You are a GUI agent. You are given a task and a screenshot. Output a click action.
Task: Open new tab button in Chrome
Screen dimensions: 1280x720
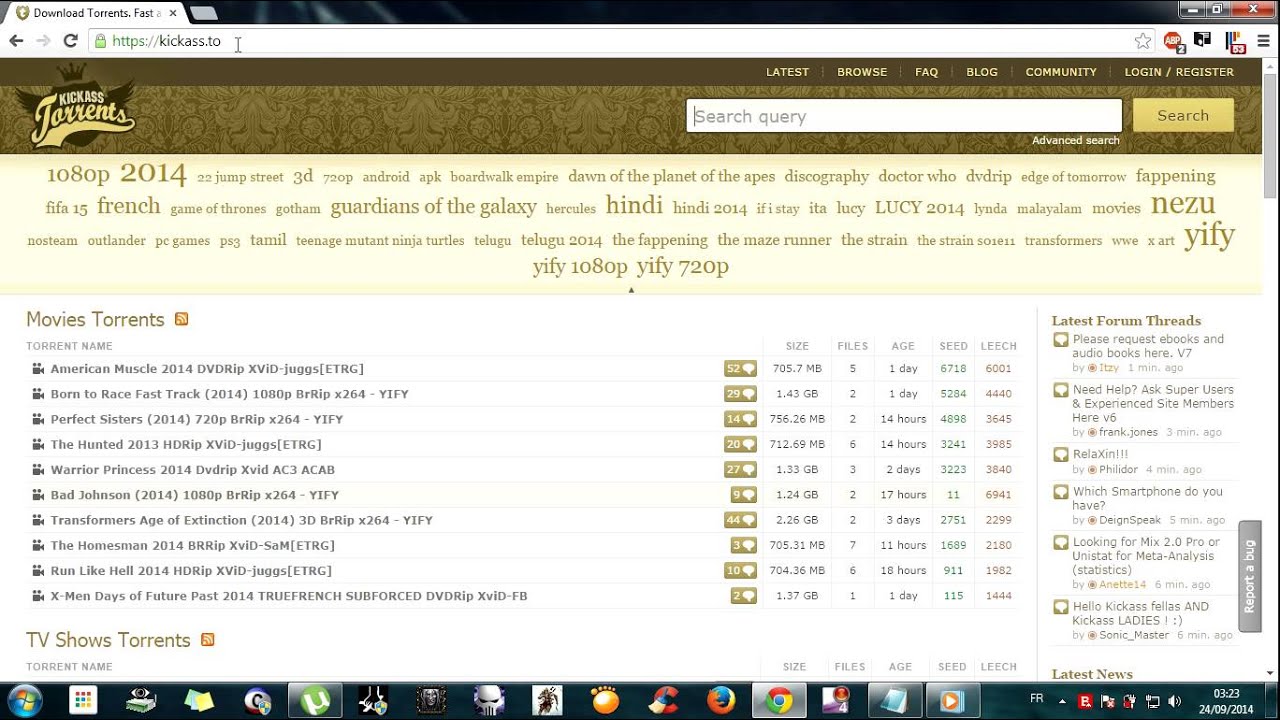click(x=203, y=13)
